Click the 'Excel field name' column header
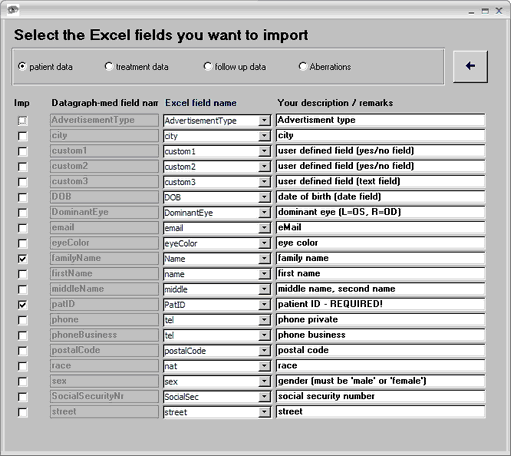 coord(201,103)
